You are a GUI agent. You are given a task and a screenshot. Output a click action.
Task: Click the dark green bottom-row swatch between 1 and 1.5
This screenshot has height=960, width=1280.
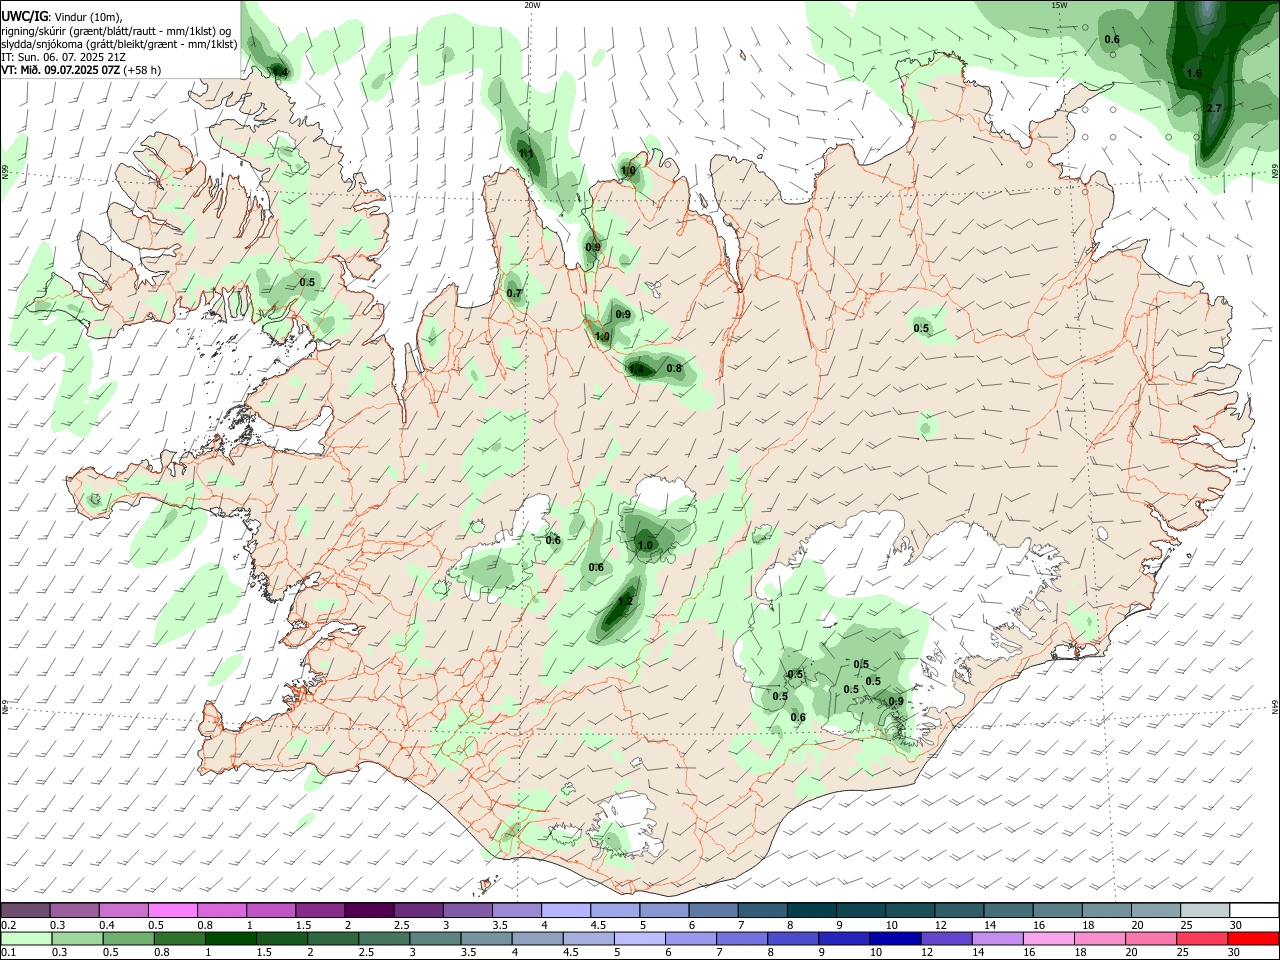229,939
